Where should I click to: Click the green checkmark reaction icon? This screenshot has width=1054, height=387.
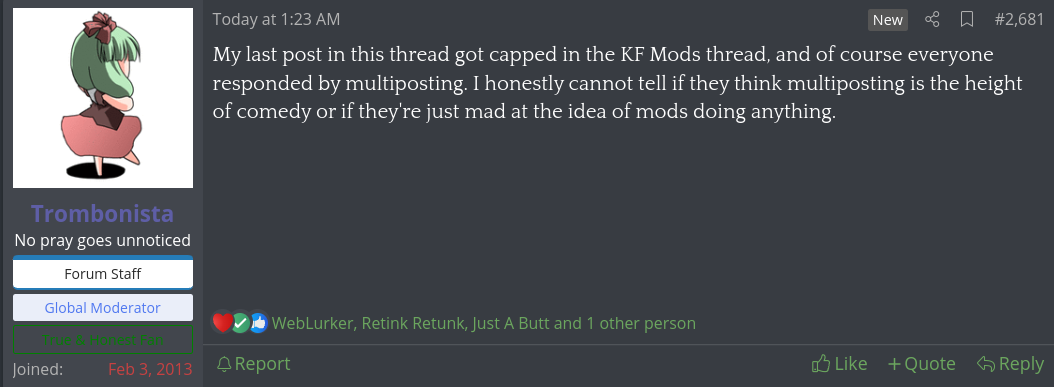click(241, 324)
